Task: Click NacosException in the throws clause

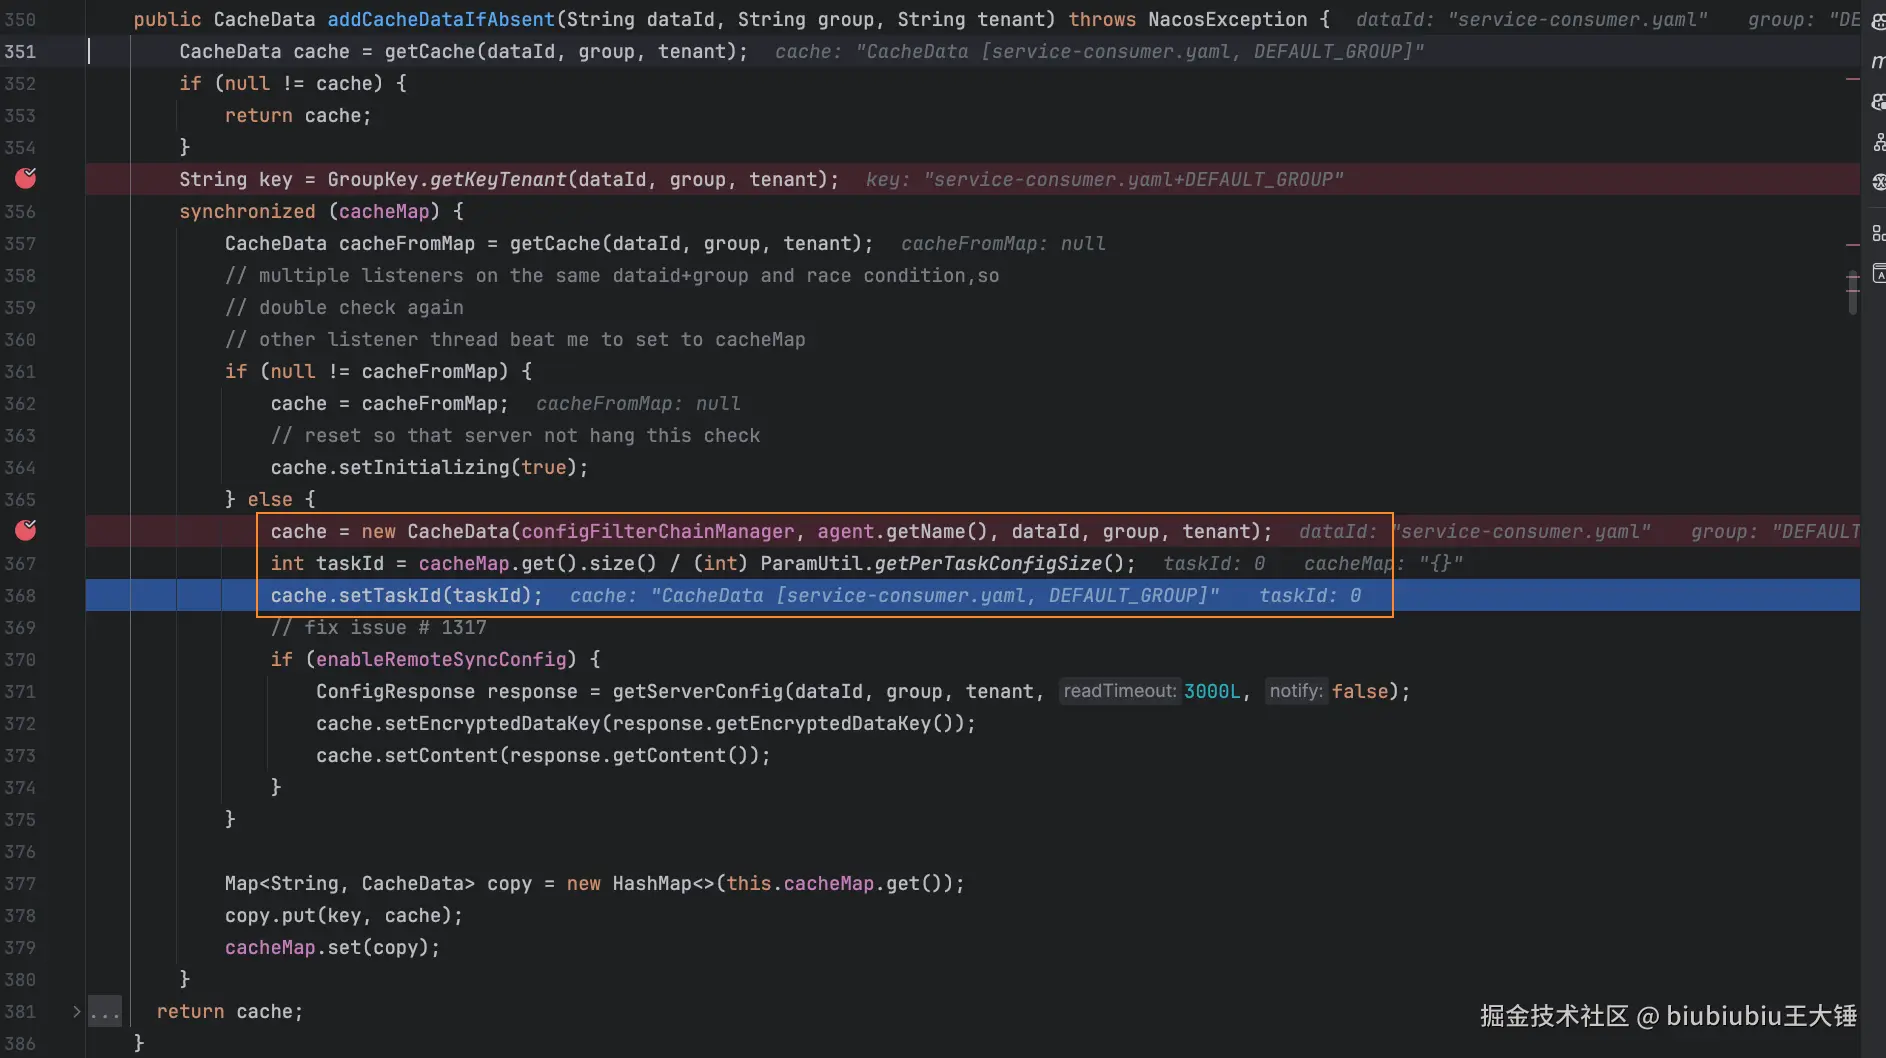Action: click(x=1227, y=19)
